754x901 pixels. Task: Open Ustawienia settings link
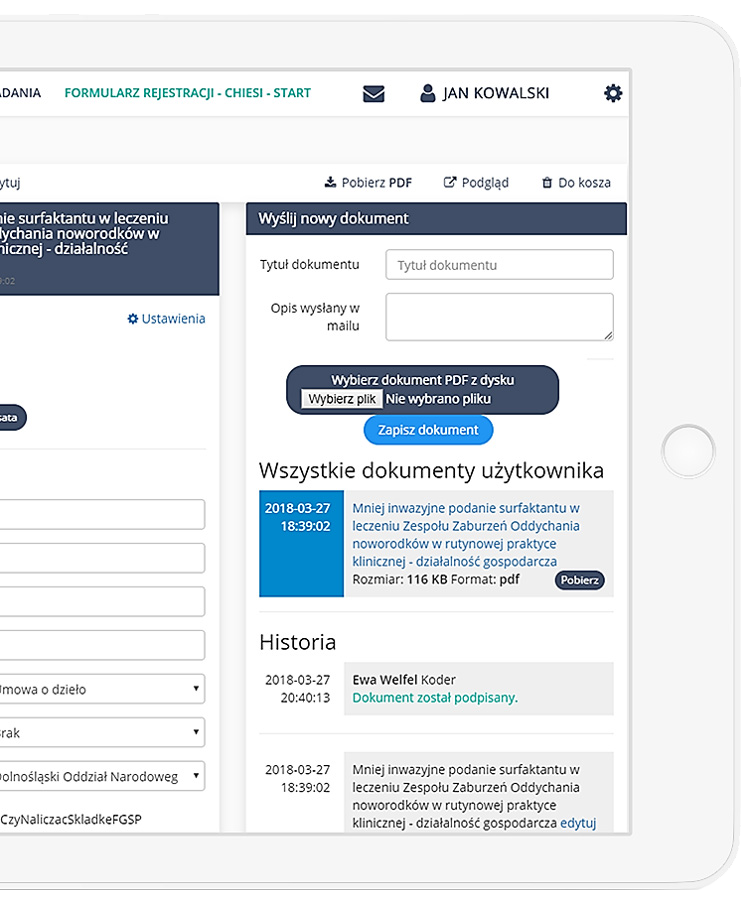click(x=166, y=319)
